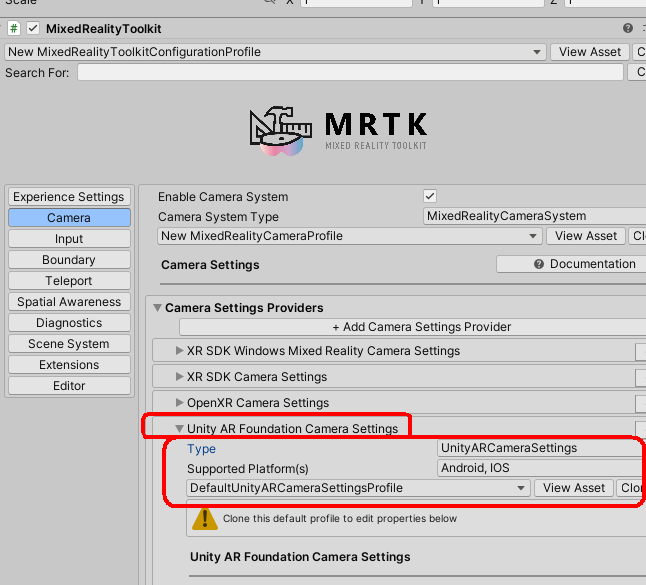Click View Asset for the configuration profile
This screenshot has width=646, height=585.
click(590, 52)
